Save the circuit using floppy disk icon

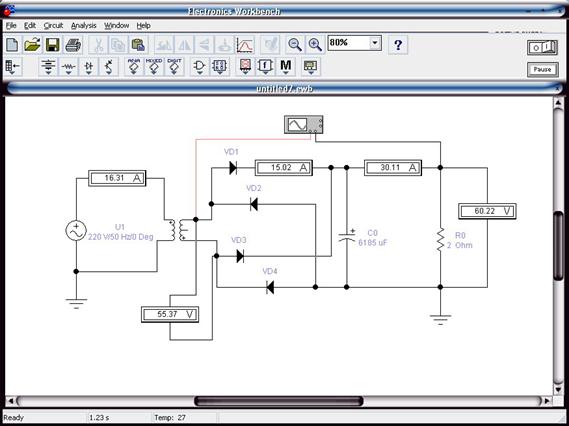[x=52, y=45]
